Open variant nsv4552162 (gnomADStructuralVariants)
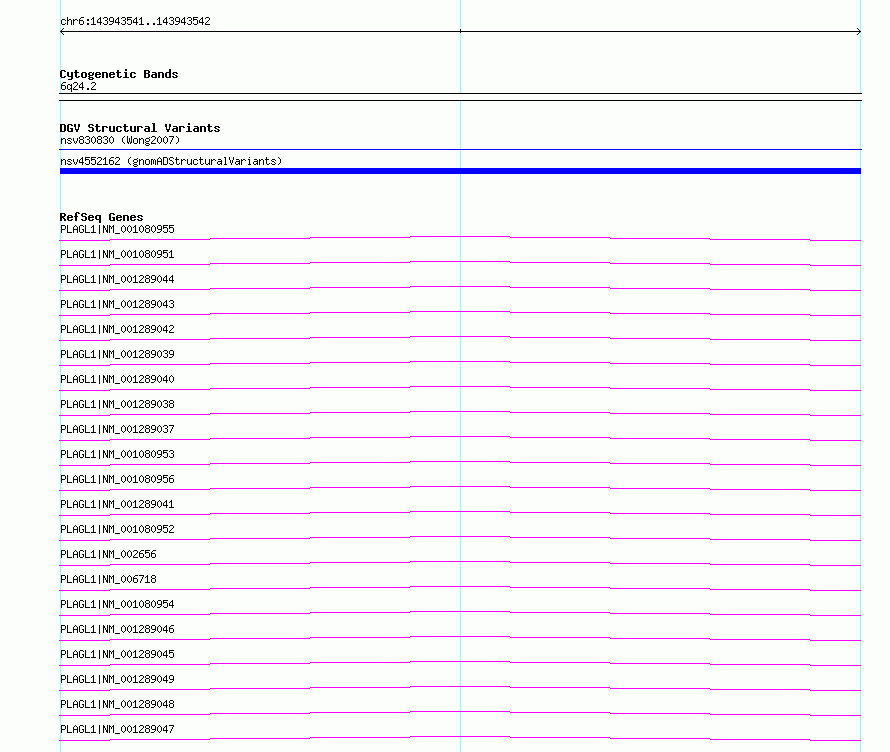This screenshot has width=890, height=752. (171, 161)
